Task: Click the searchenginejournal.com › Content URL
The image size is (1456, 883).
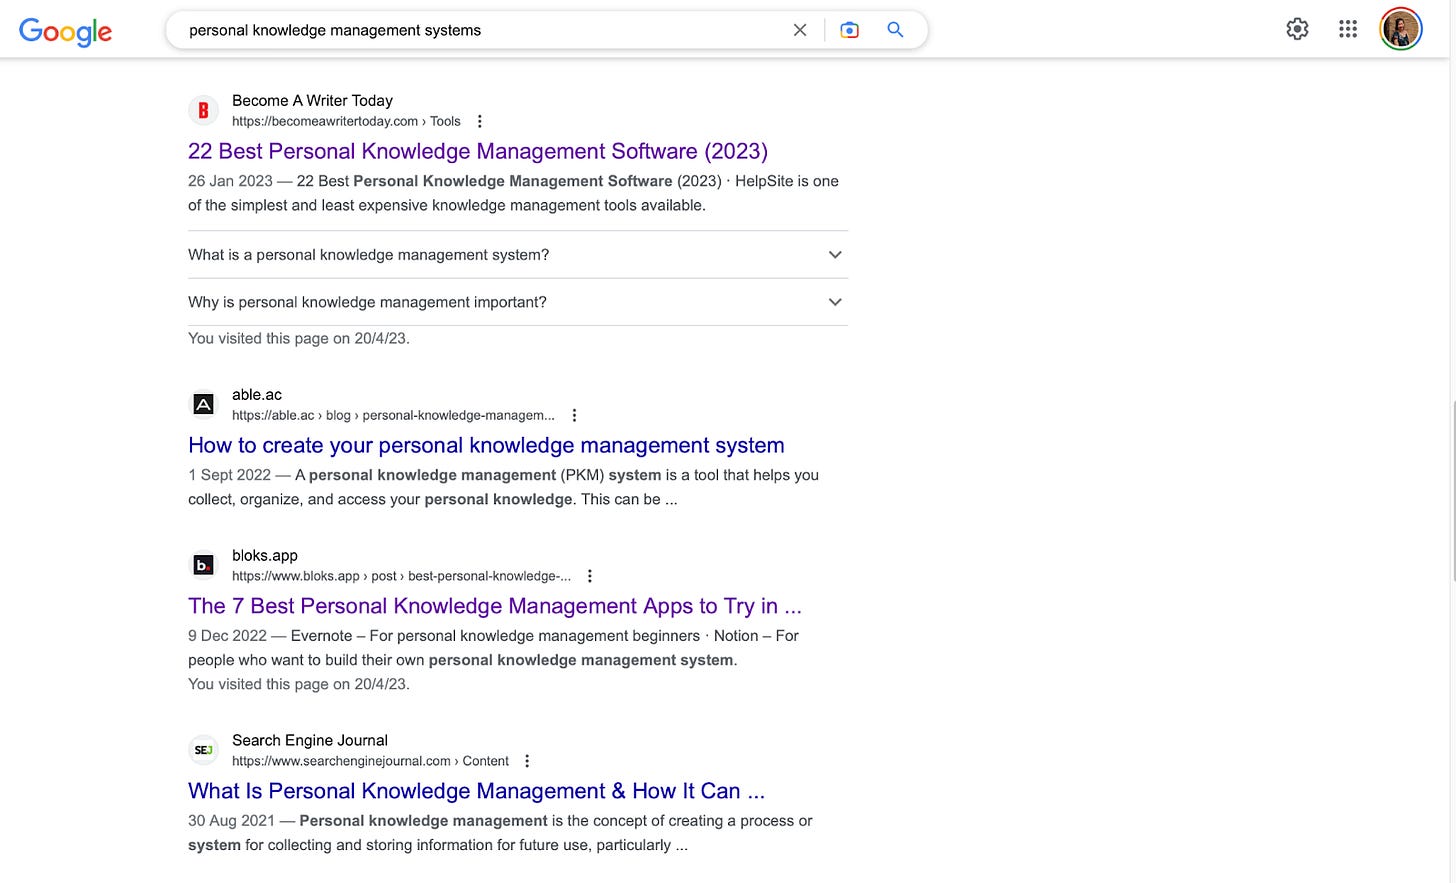Action: (370, 761)
